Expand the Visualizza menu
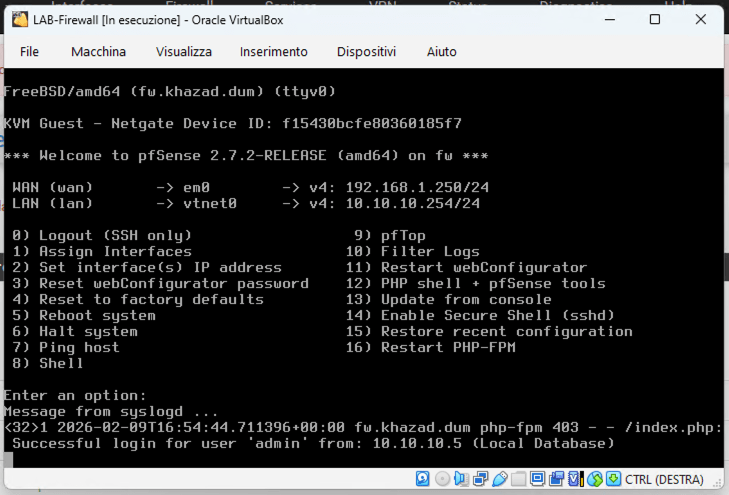The image size is (729, 495). pos(184,51)
